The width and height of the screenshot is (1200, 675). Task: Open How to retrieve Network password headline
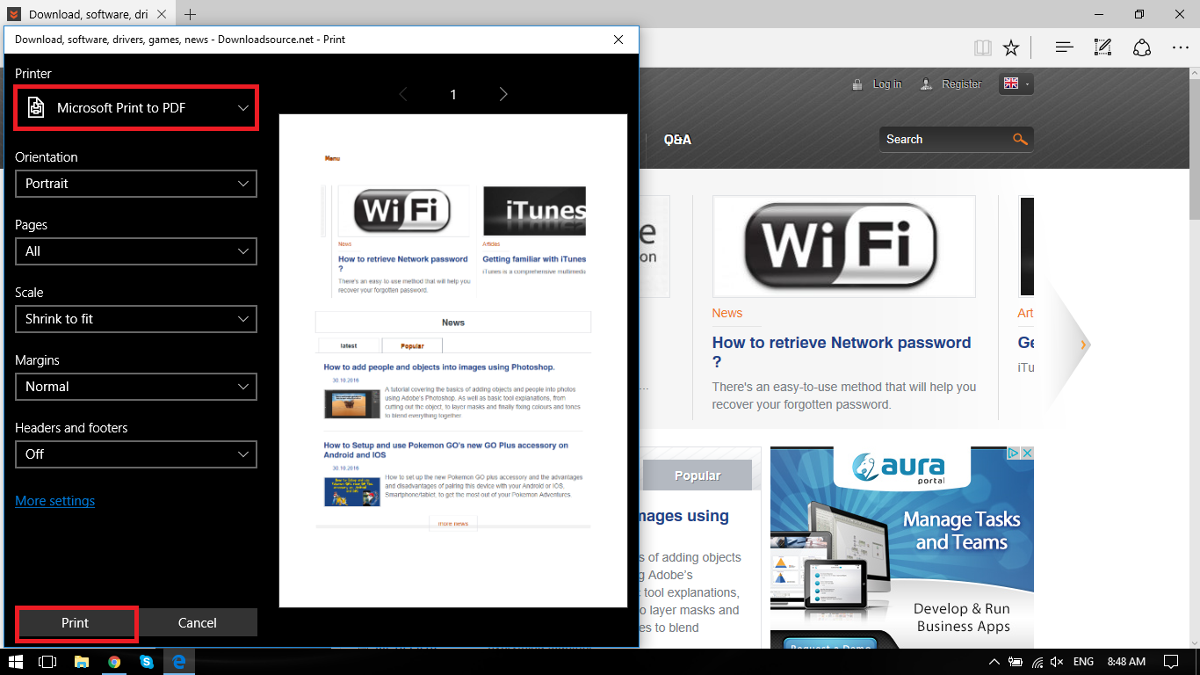pyautogui.click(x=841, y=351)
